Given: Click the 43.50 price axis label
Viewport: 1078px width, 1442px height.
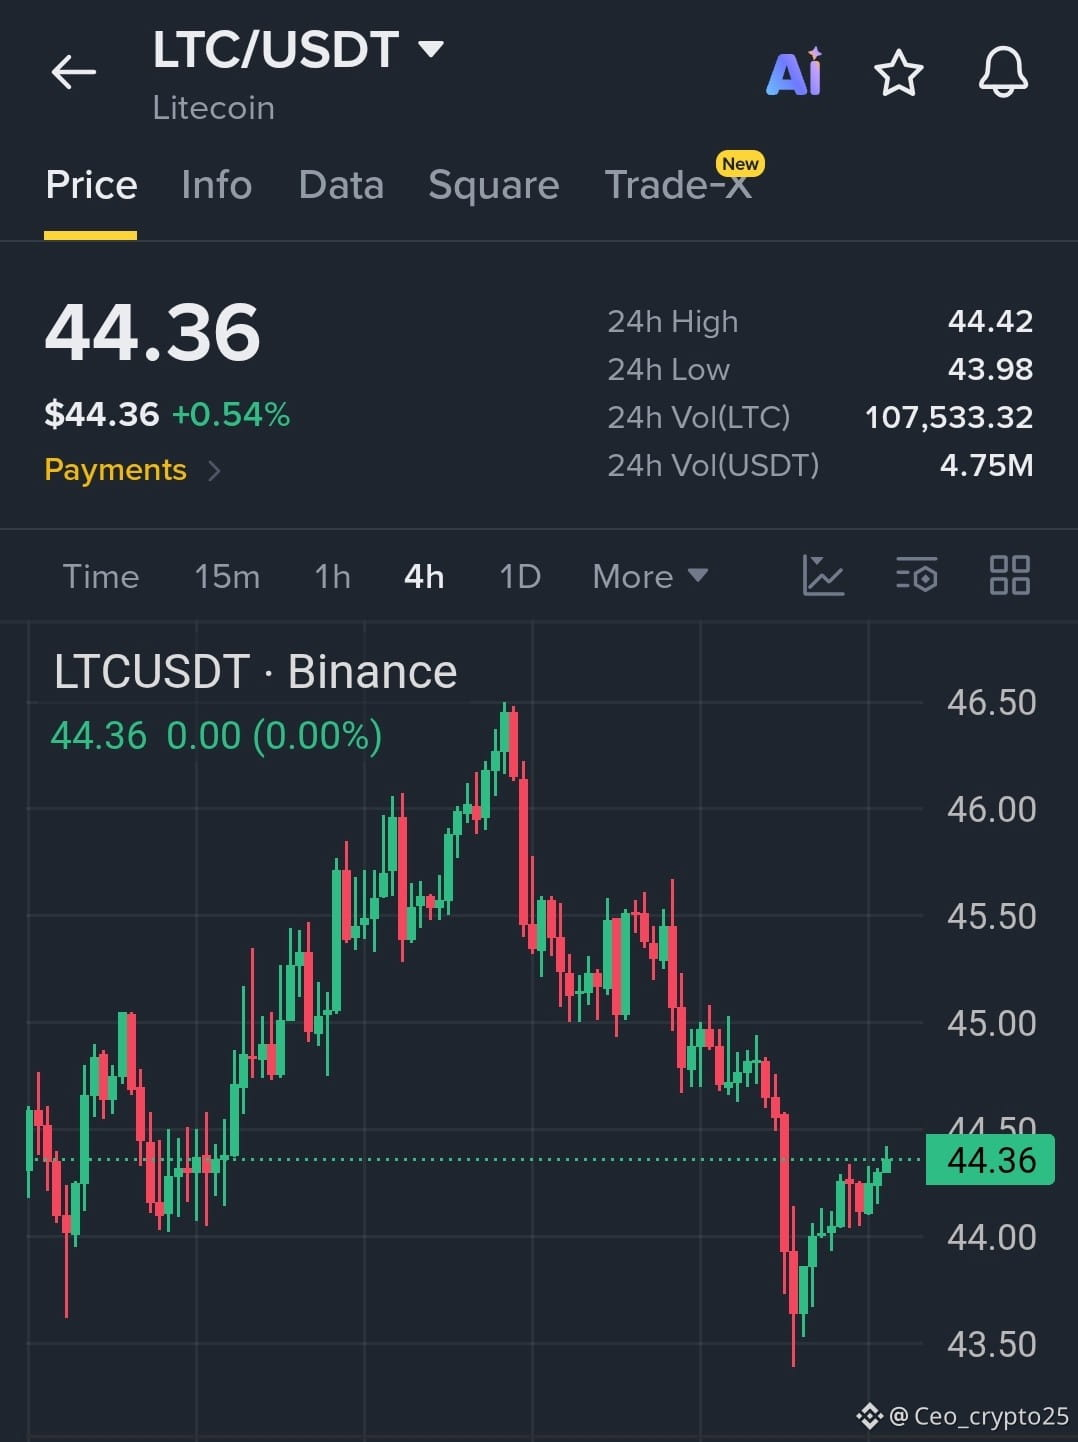Looking at the screenshot, I should tap(991, 1344).
